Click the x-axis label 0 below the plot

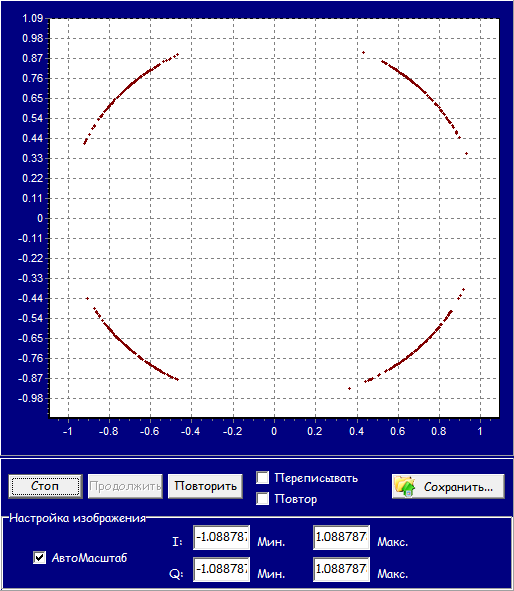click(x=274, y=431)
